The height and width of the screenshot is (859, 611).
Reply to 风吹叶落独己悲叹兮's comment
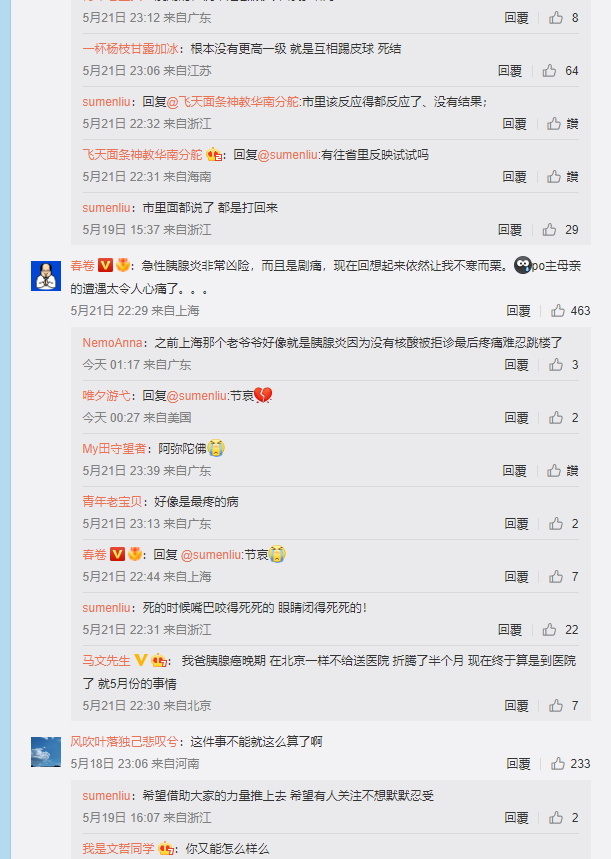click(x=518, y=764)
